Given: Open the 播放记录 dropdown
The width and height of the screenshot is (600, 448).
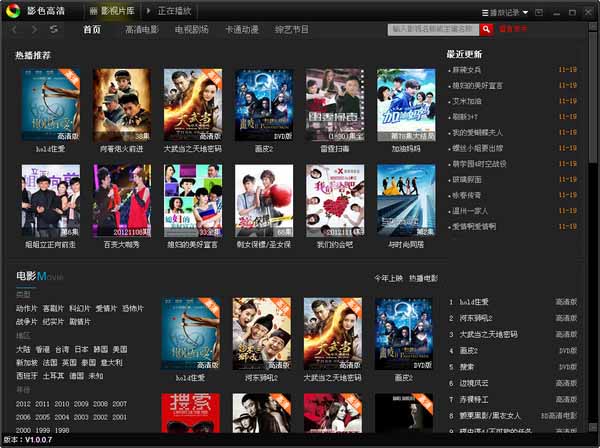Looking at the screenshot, I should tap(505, 13).
